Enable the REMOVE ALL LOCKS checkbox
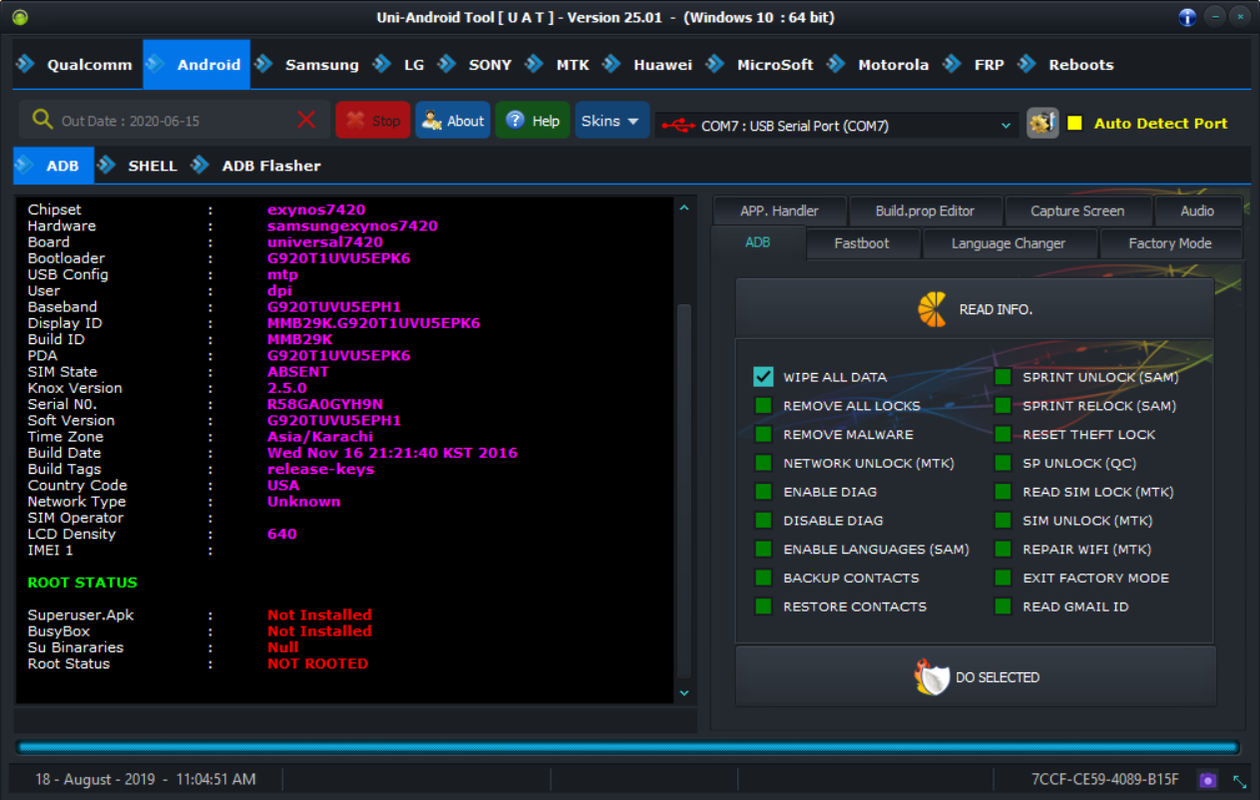Screen dimensions: 1260x800 [764, 406]
